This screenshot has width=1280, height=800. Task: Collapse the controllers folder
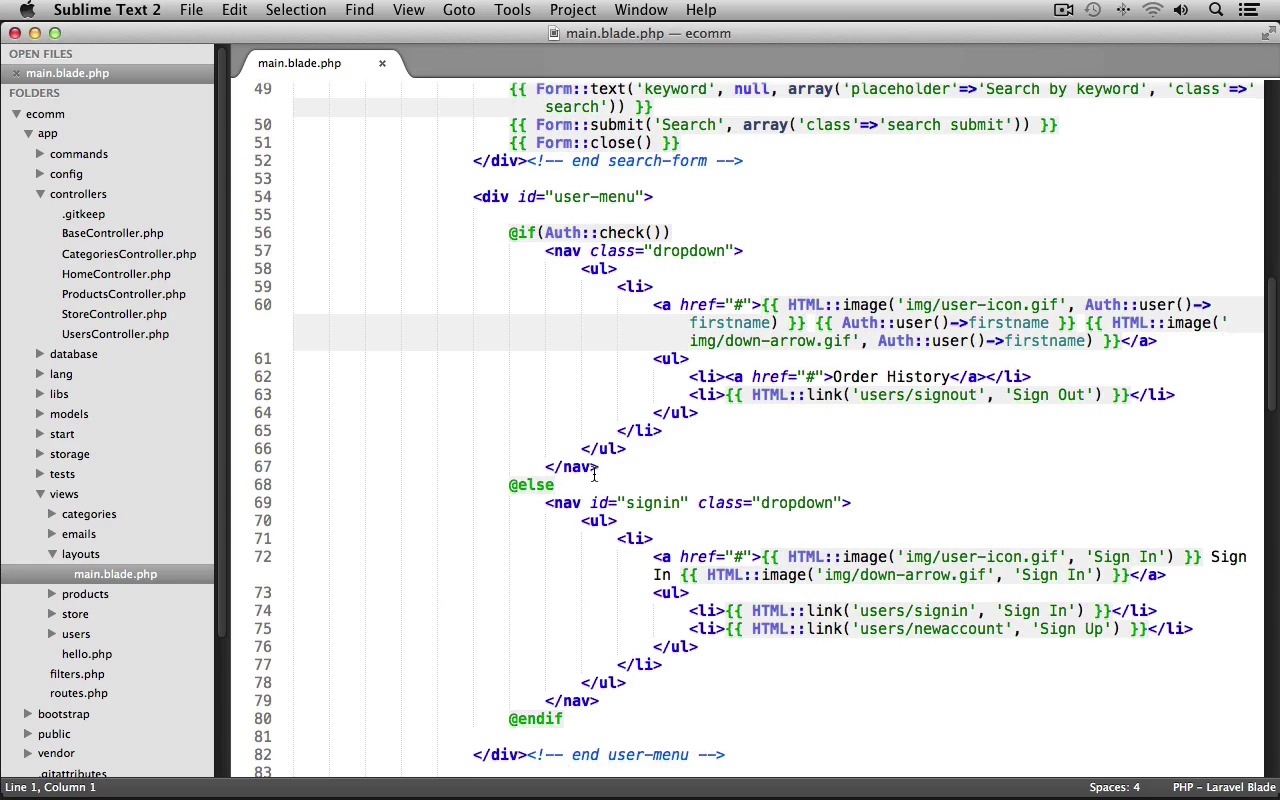point(40,194)
